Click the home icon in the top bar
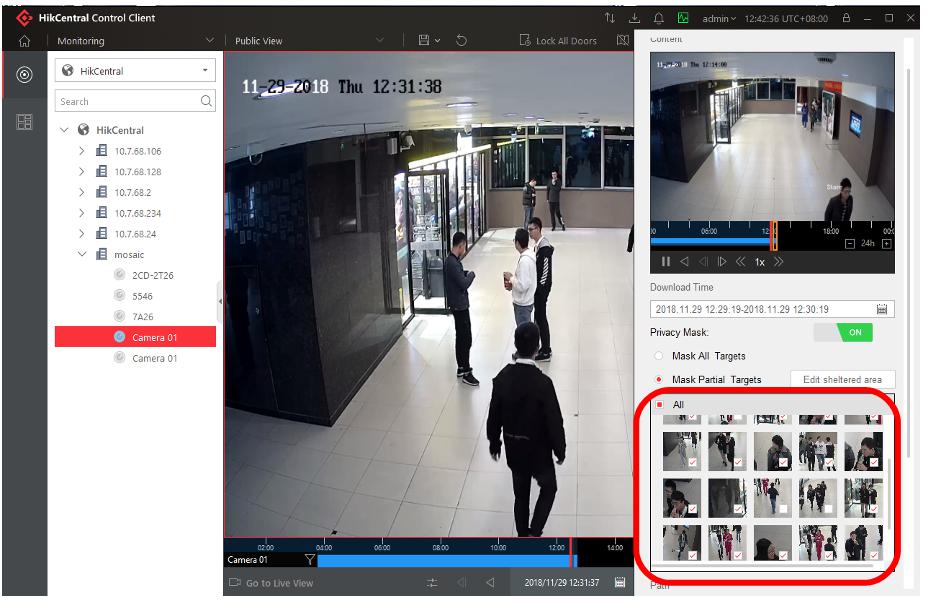Image resolution: width=928 pixels, height=604 pixels. click(x=24, y=41)
